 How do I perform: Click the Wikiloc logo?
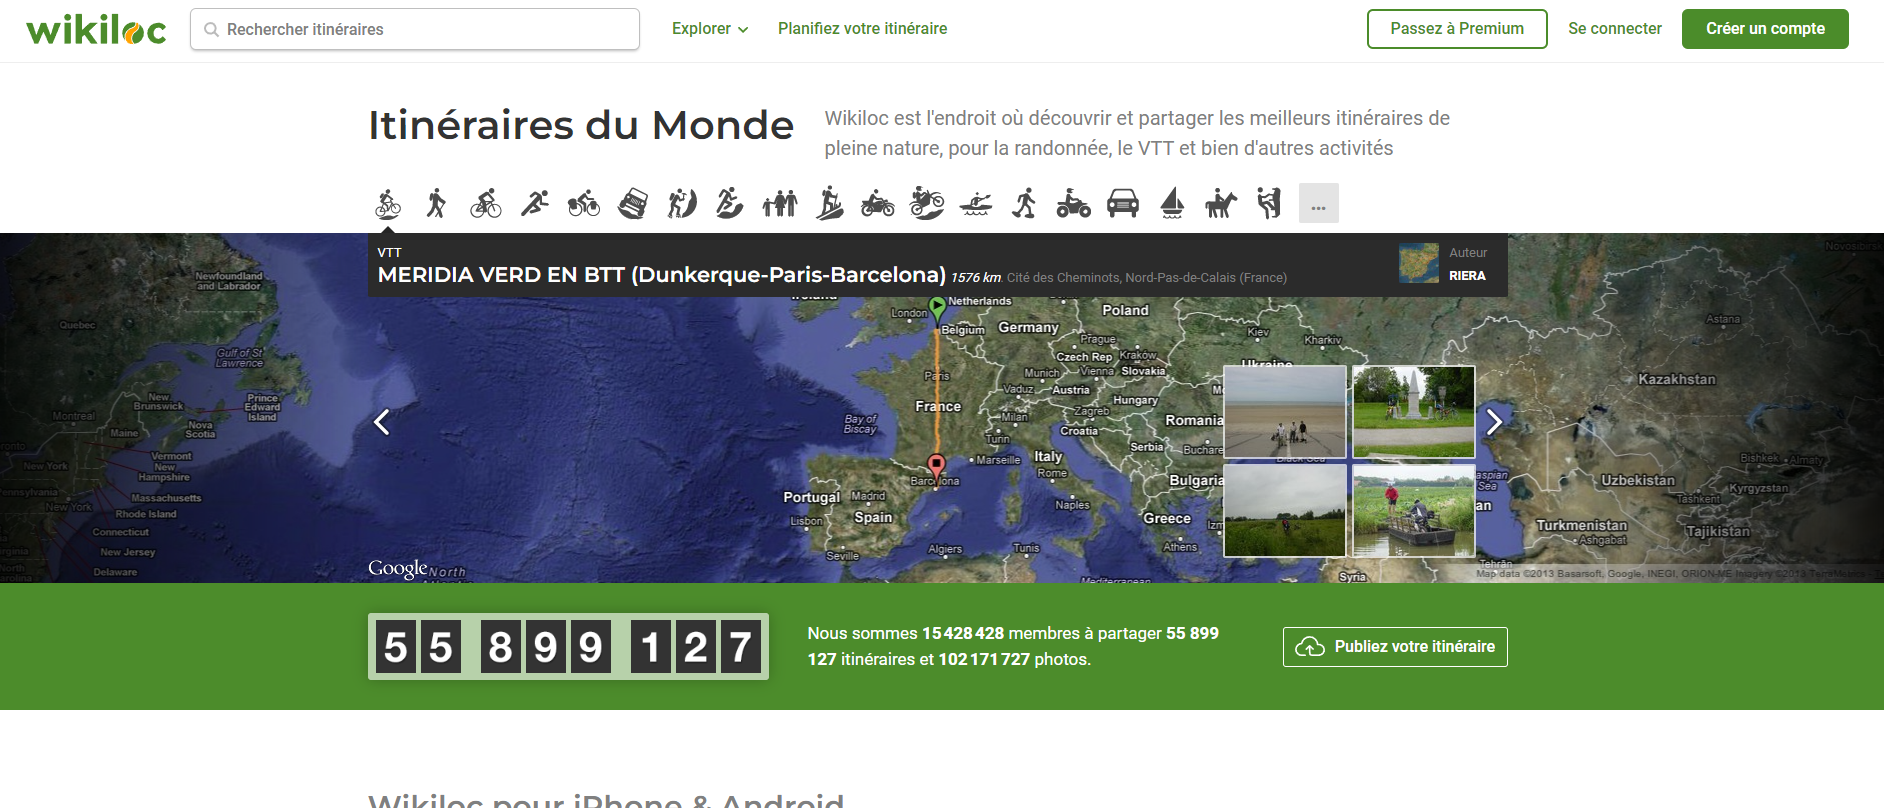point(96,29)
